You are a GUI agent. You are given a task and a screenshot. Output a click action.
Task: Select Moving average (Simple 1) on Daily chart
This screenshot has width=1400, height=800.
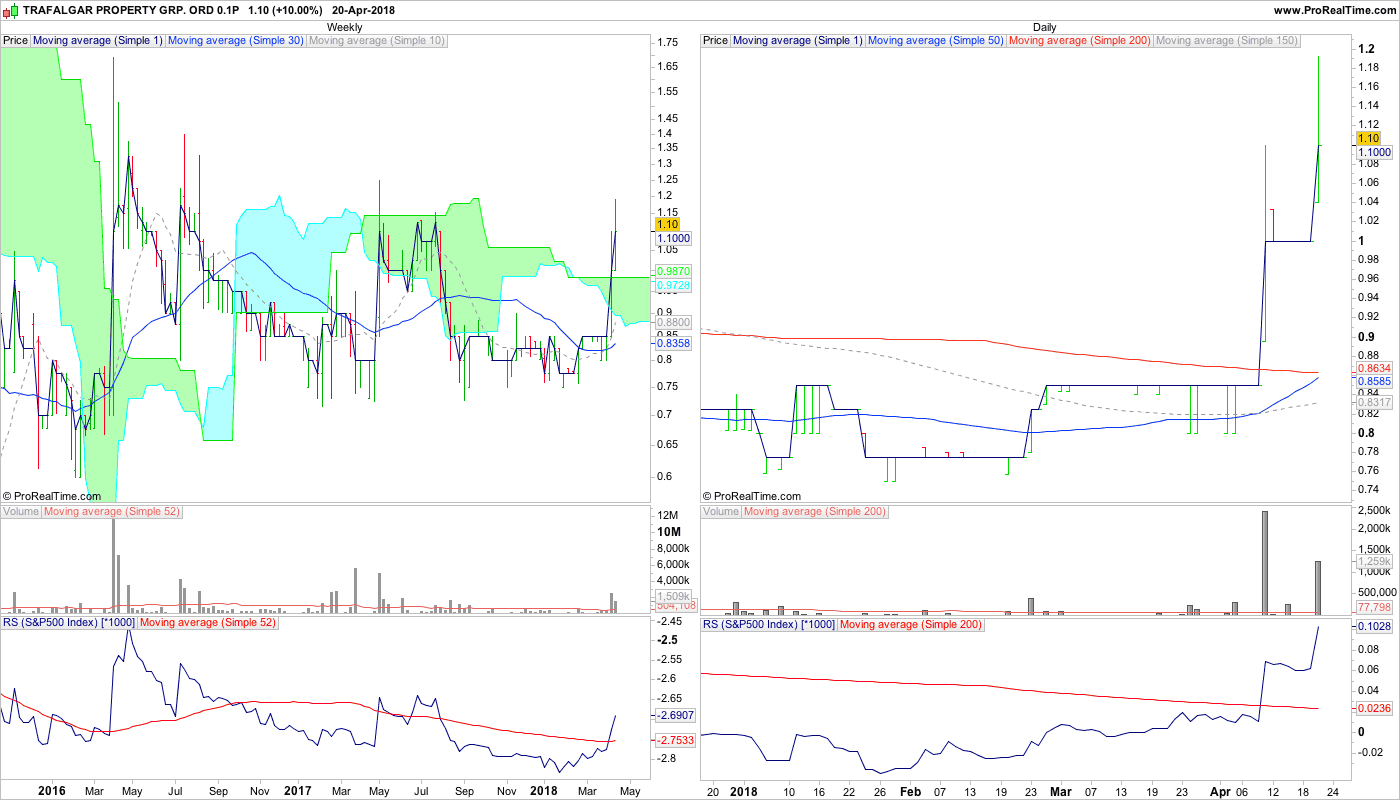pos(798,41)
